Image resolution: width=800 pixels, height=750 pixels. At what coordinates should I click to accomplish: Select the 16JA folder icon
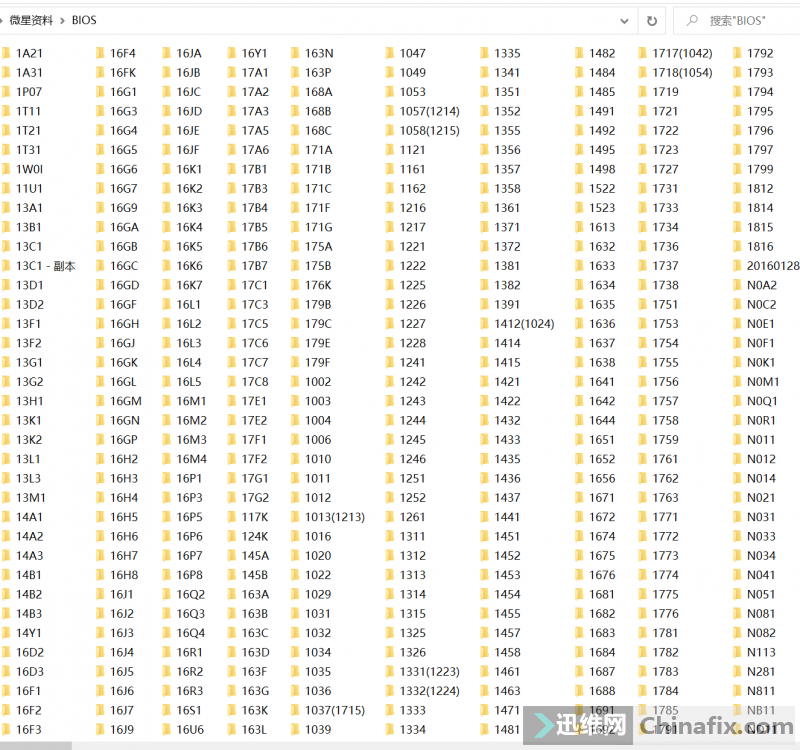(x=167, y=53)
